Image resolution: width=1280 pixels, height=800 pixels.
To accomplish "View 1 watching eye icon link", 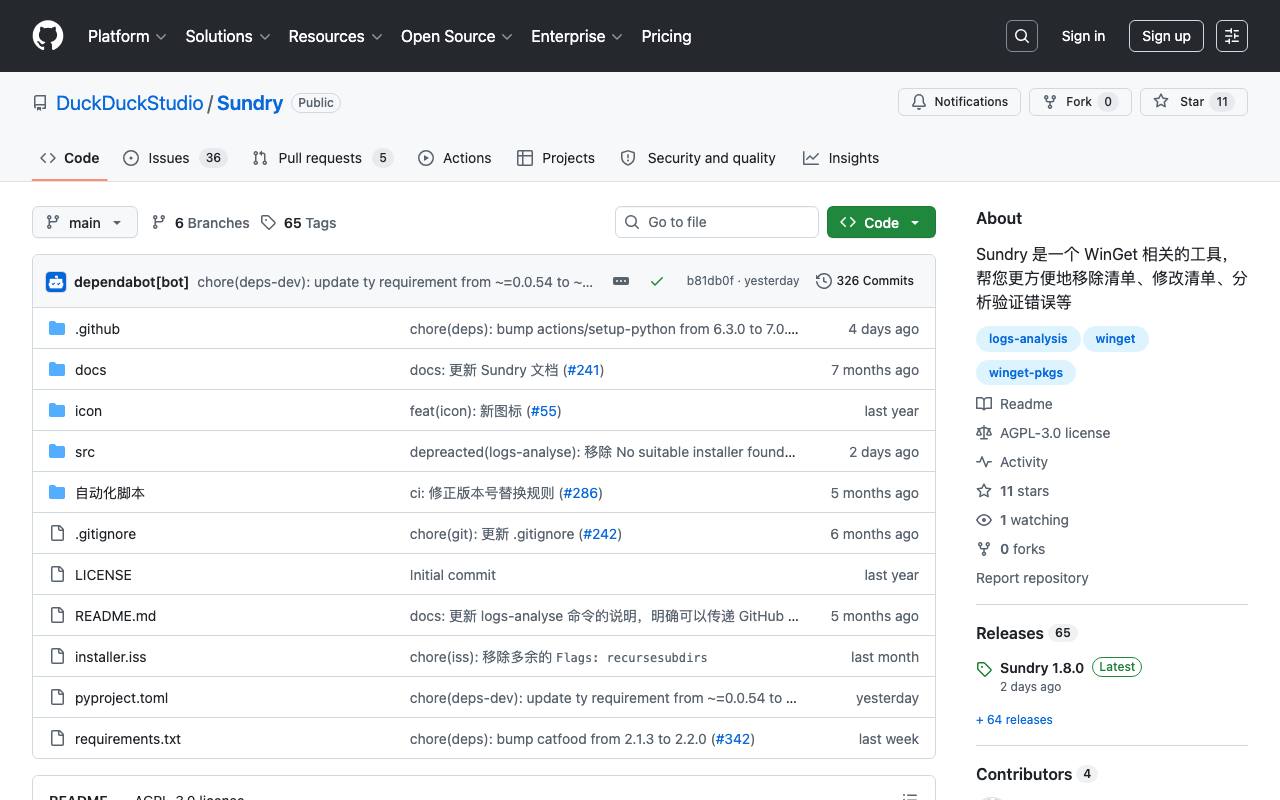I will click(984, 520).
